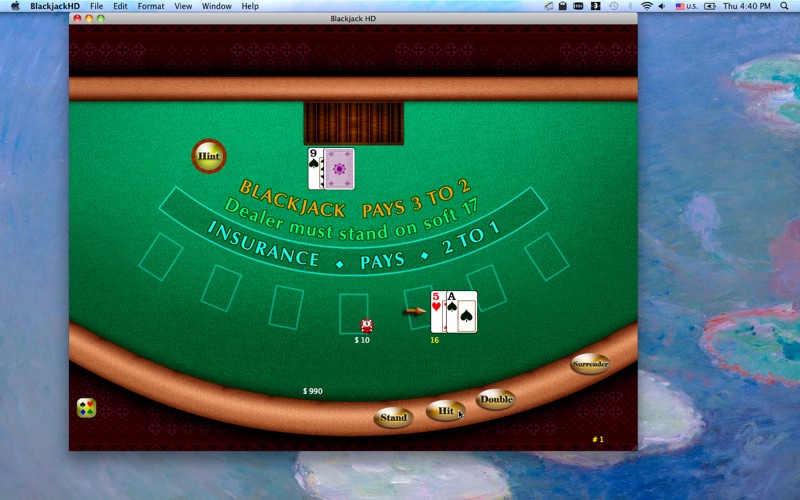Click the dealer's face-down card

click(x=339, y=169)
